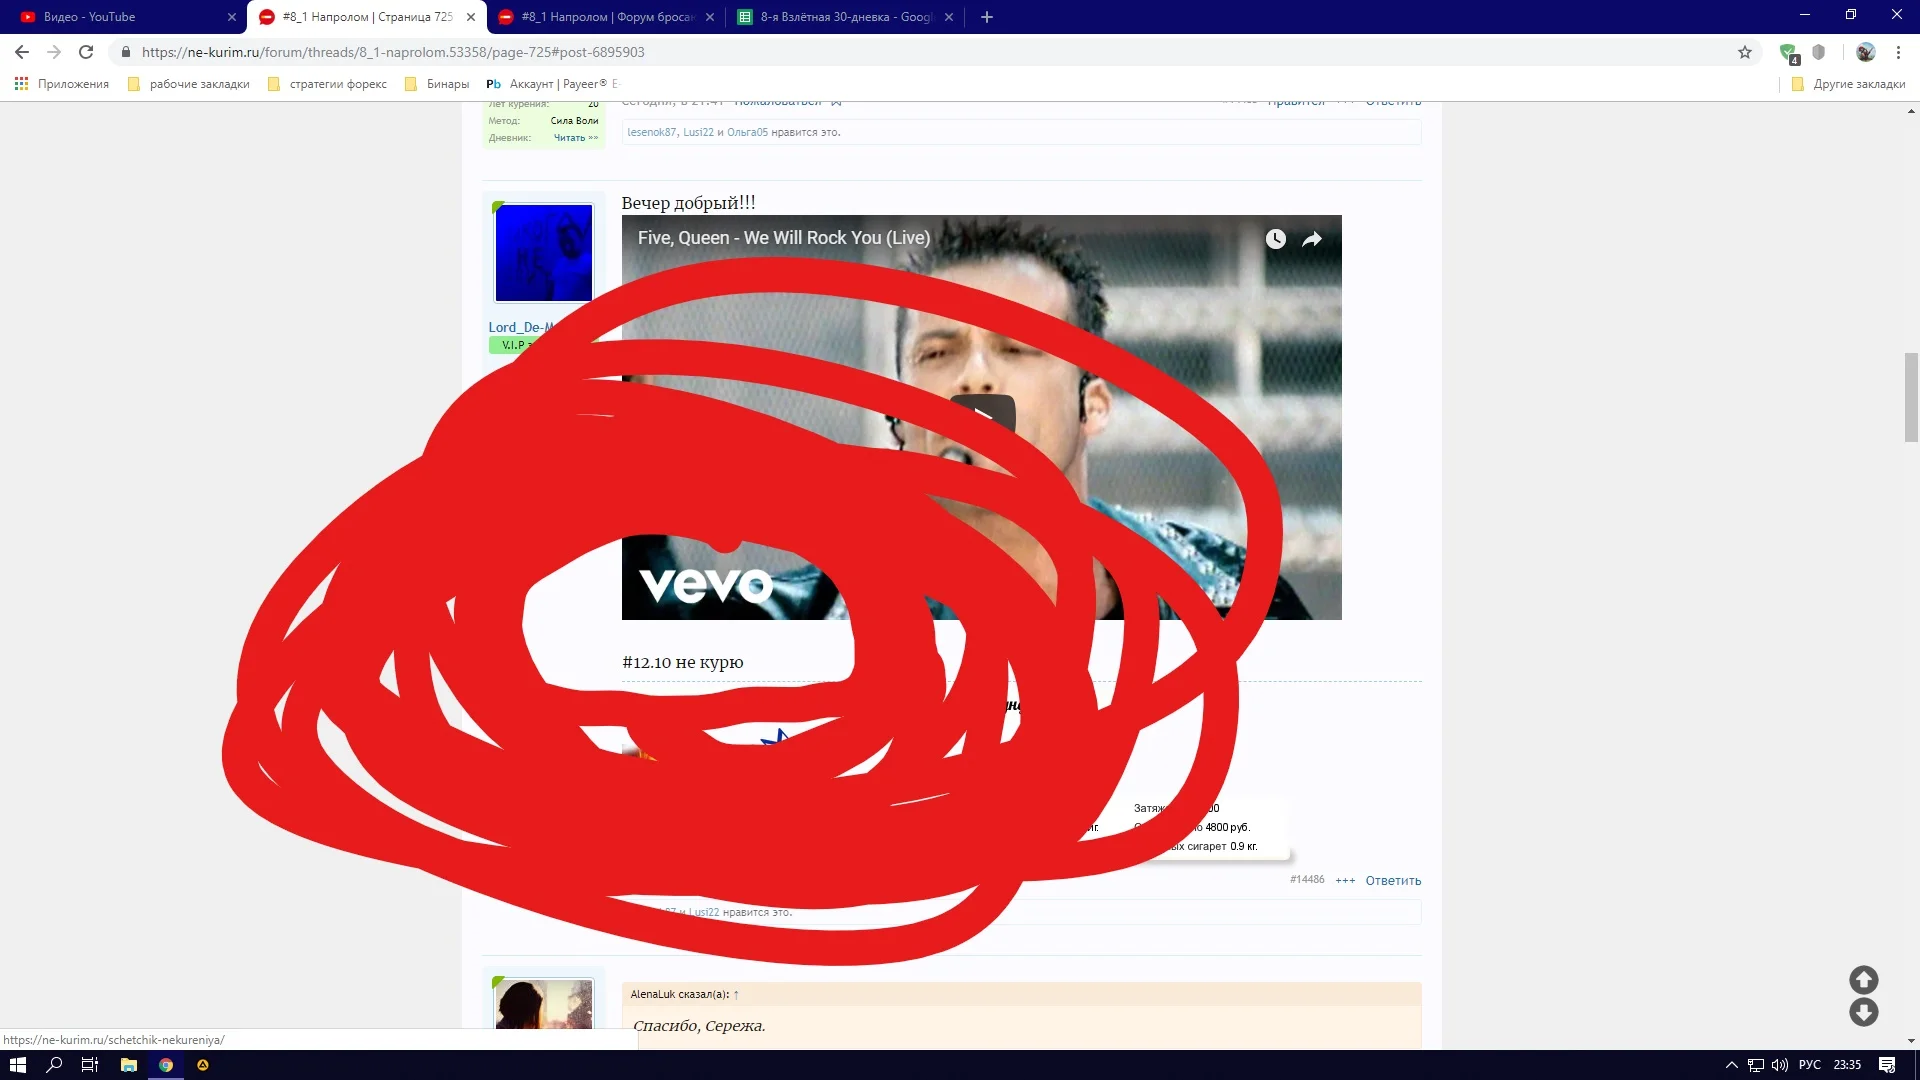Open the Windows search magnifier
Image resolution: width=1920 pixels, height=1080 pixels.
coord(54,1065)
